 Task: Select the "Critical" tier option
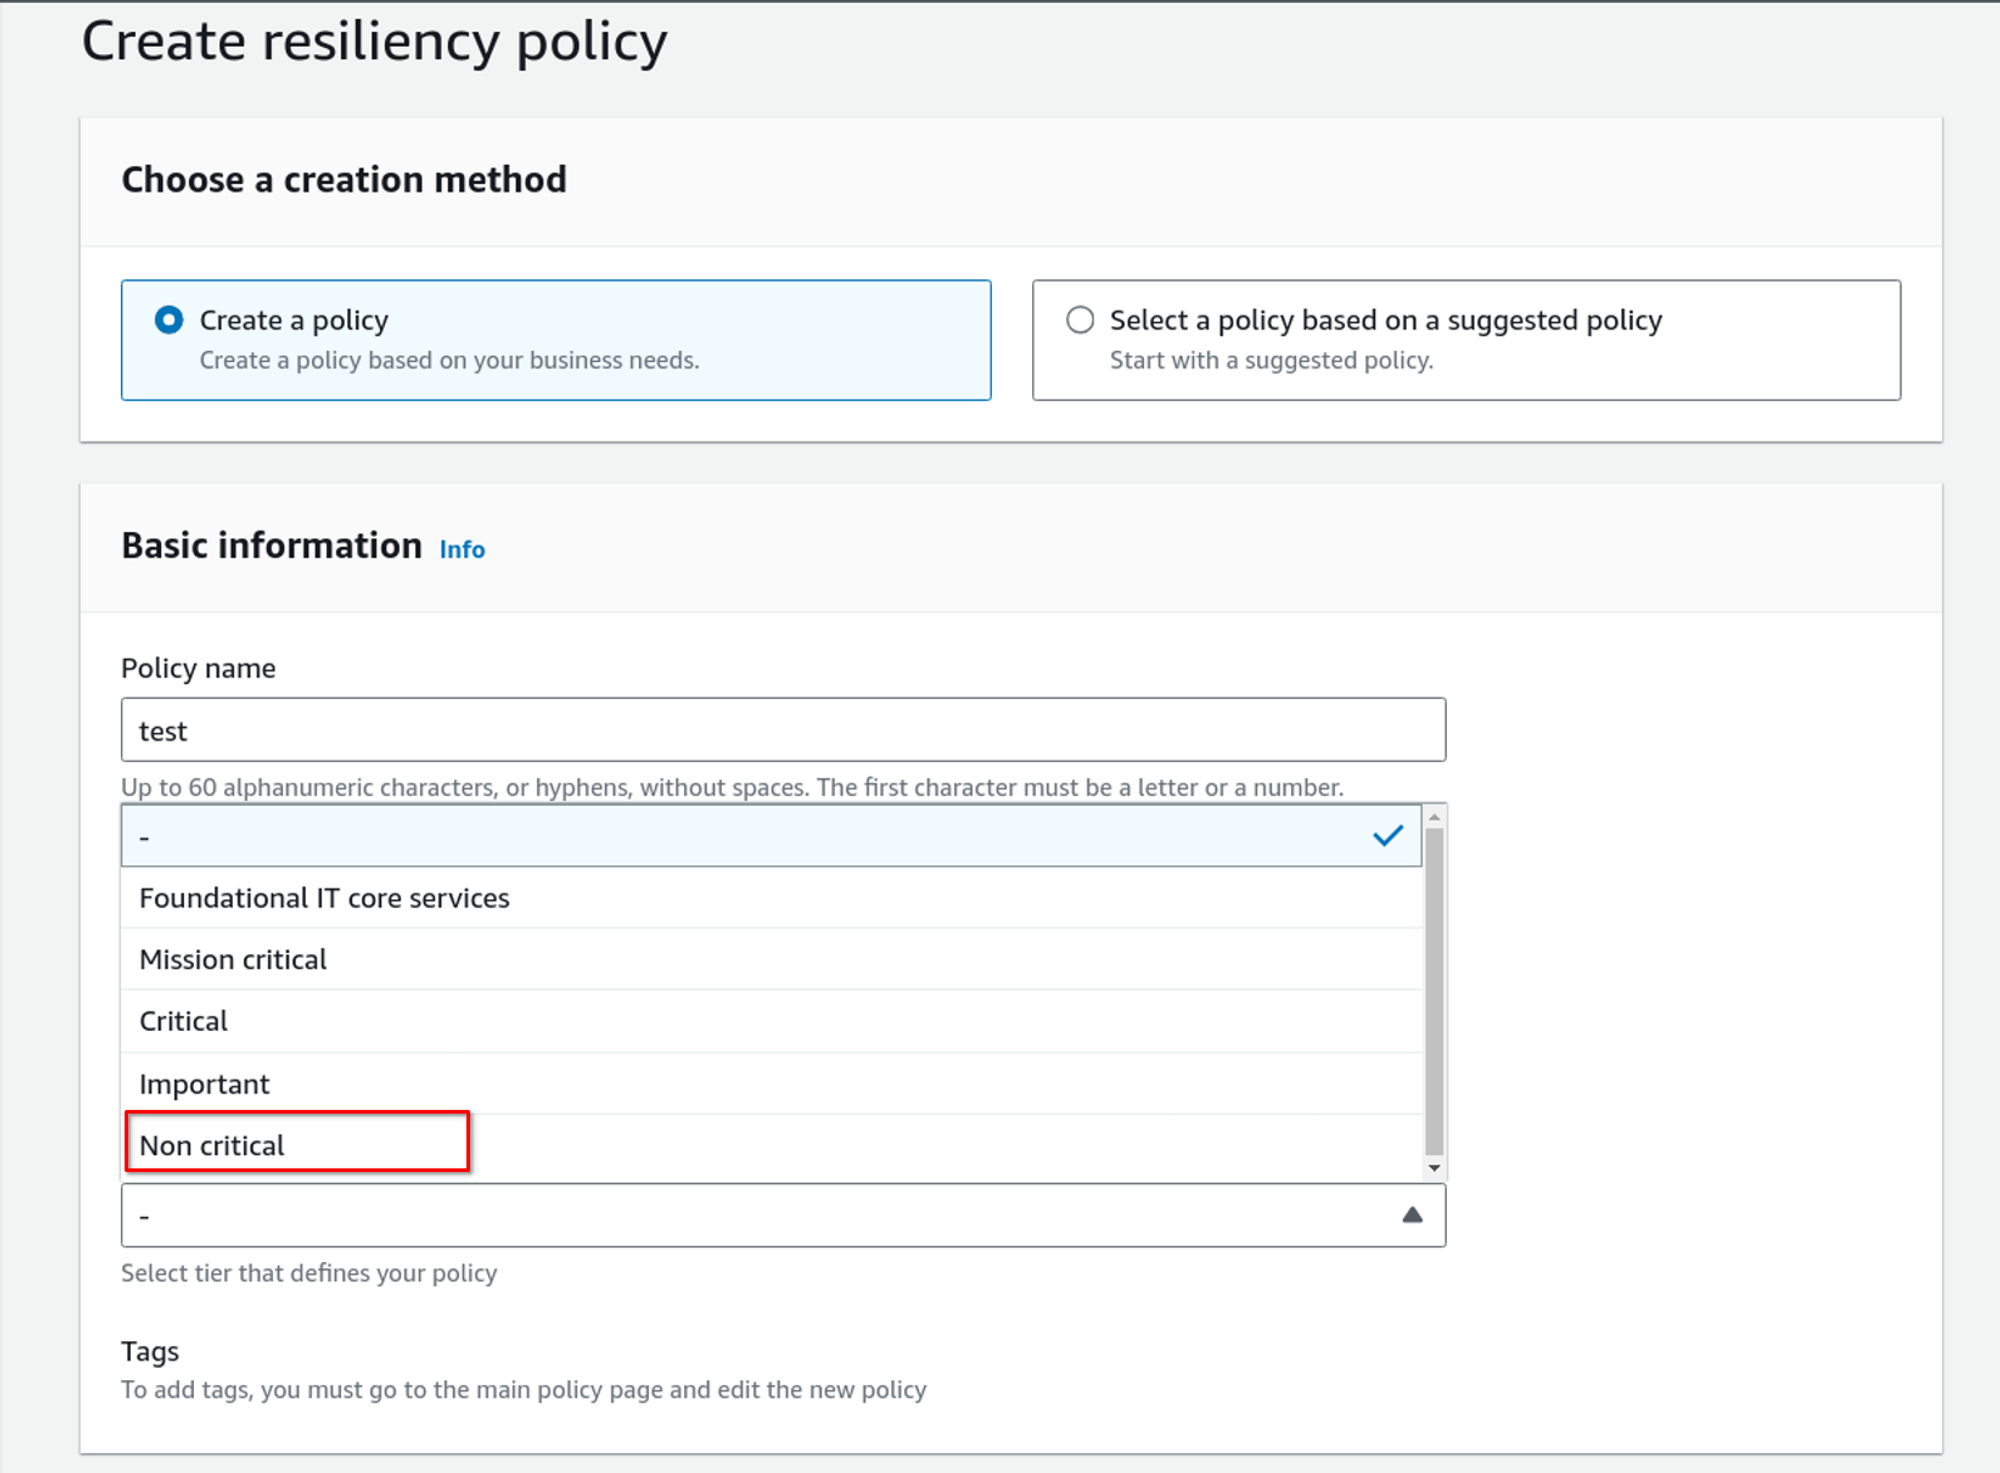(184, 1021)
